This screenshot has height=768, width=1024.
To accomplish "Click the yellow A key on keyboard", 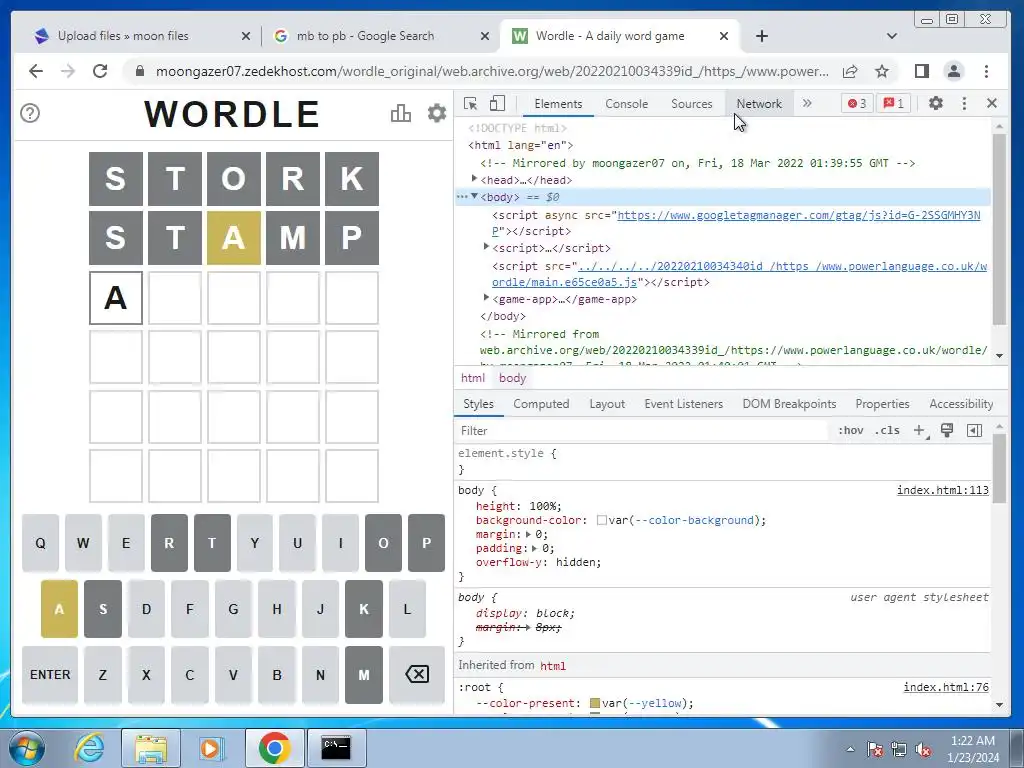I will (59, 609).
